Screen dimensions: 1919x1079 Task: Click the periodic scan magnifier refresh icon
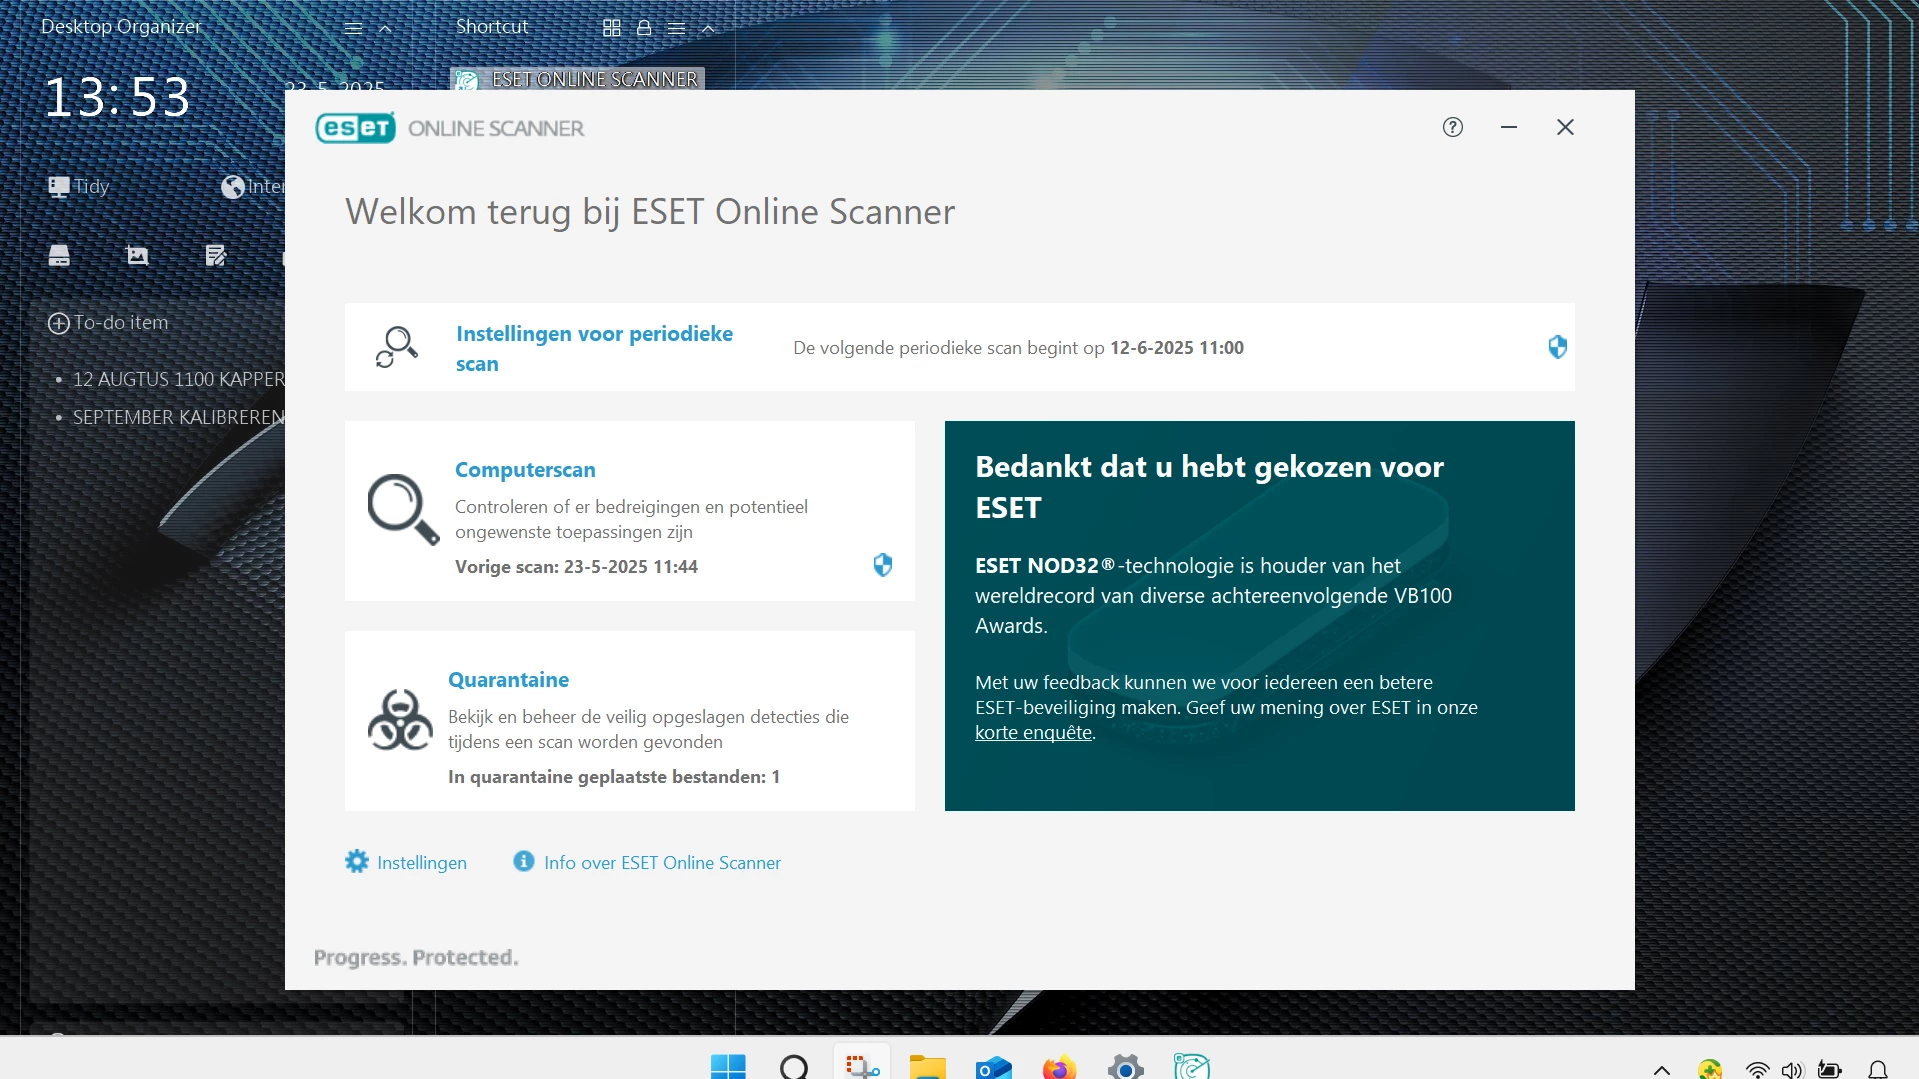click(396, 347)
